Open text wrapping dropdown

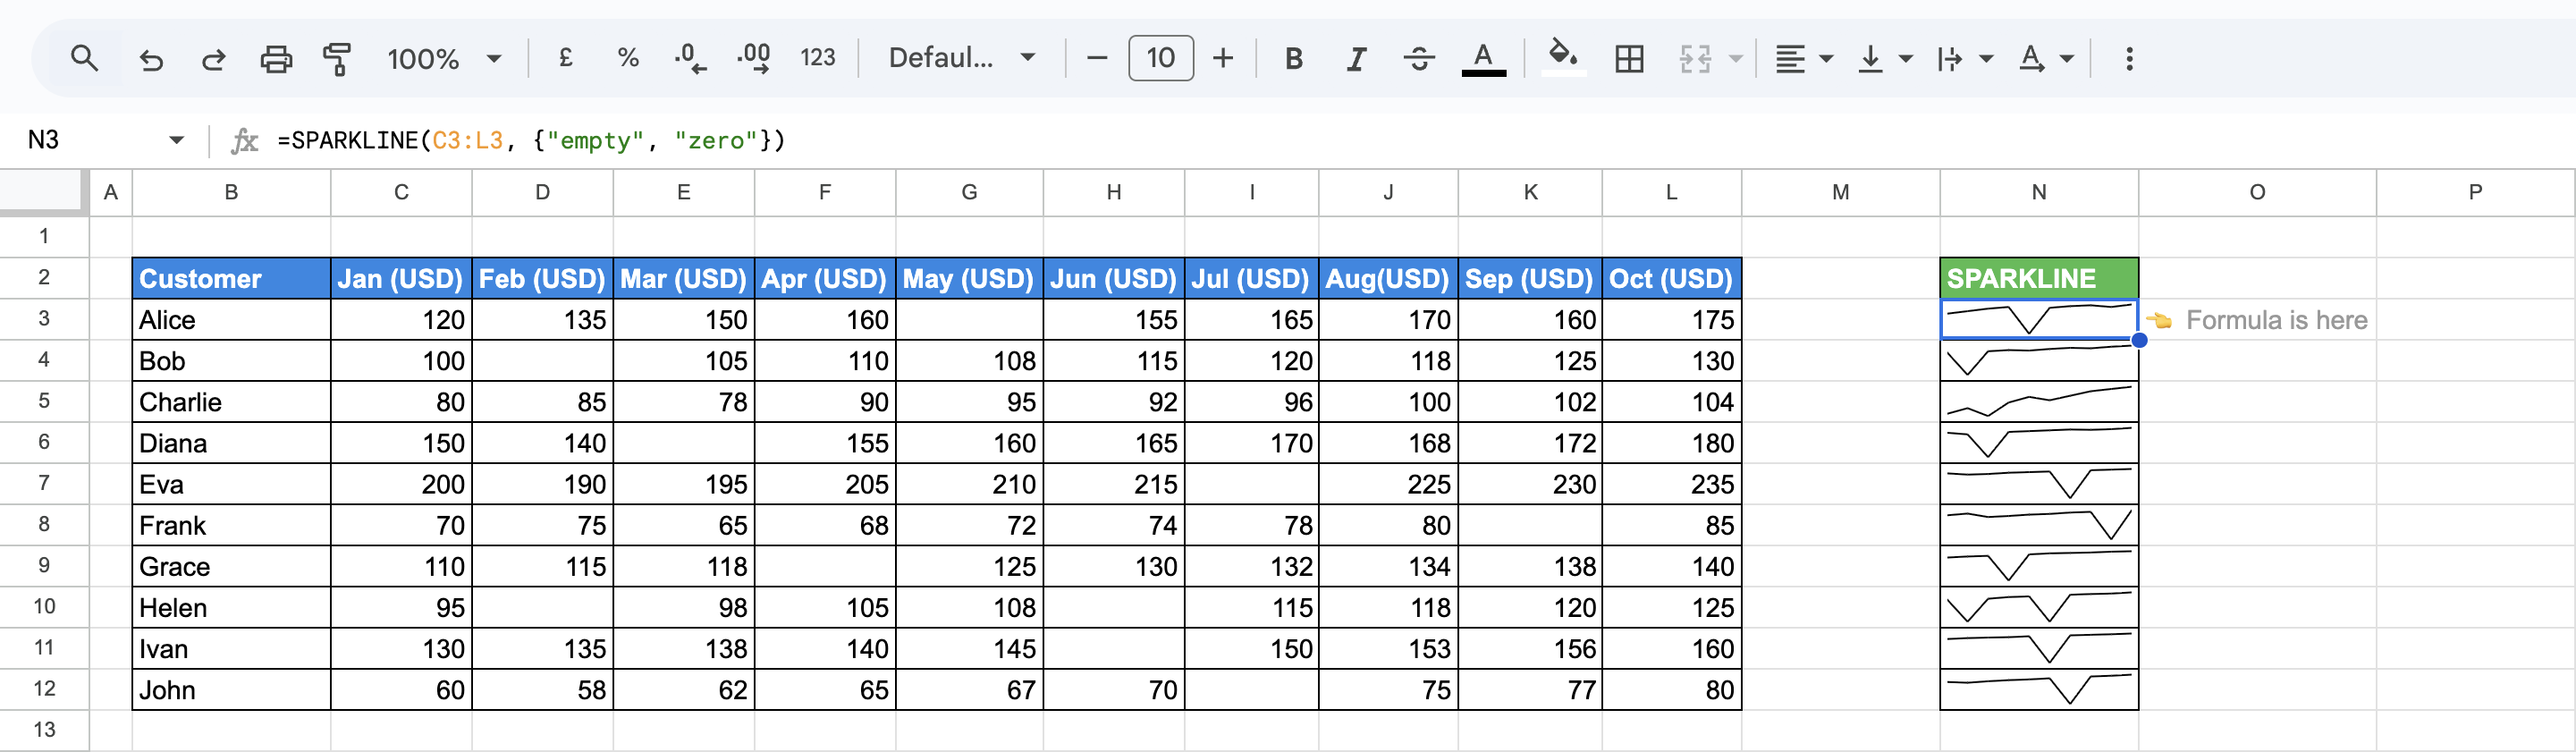coord(1964,59)
